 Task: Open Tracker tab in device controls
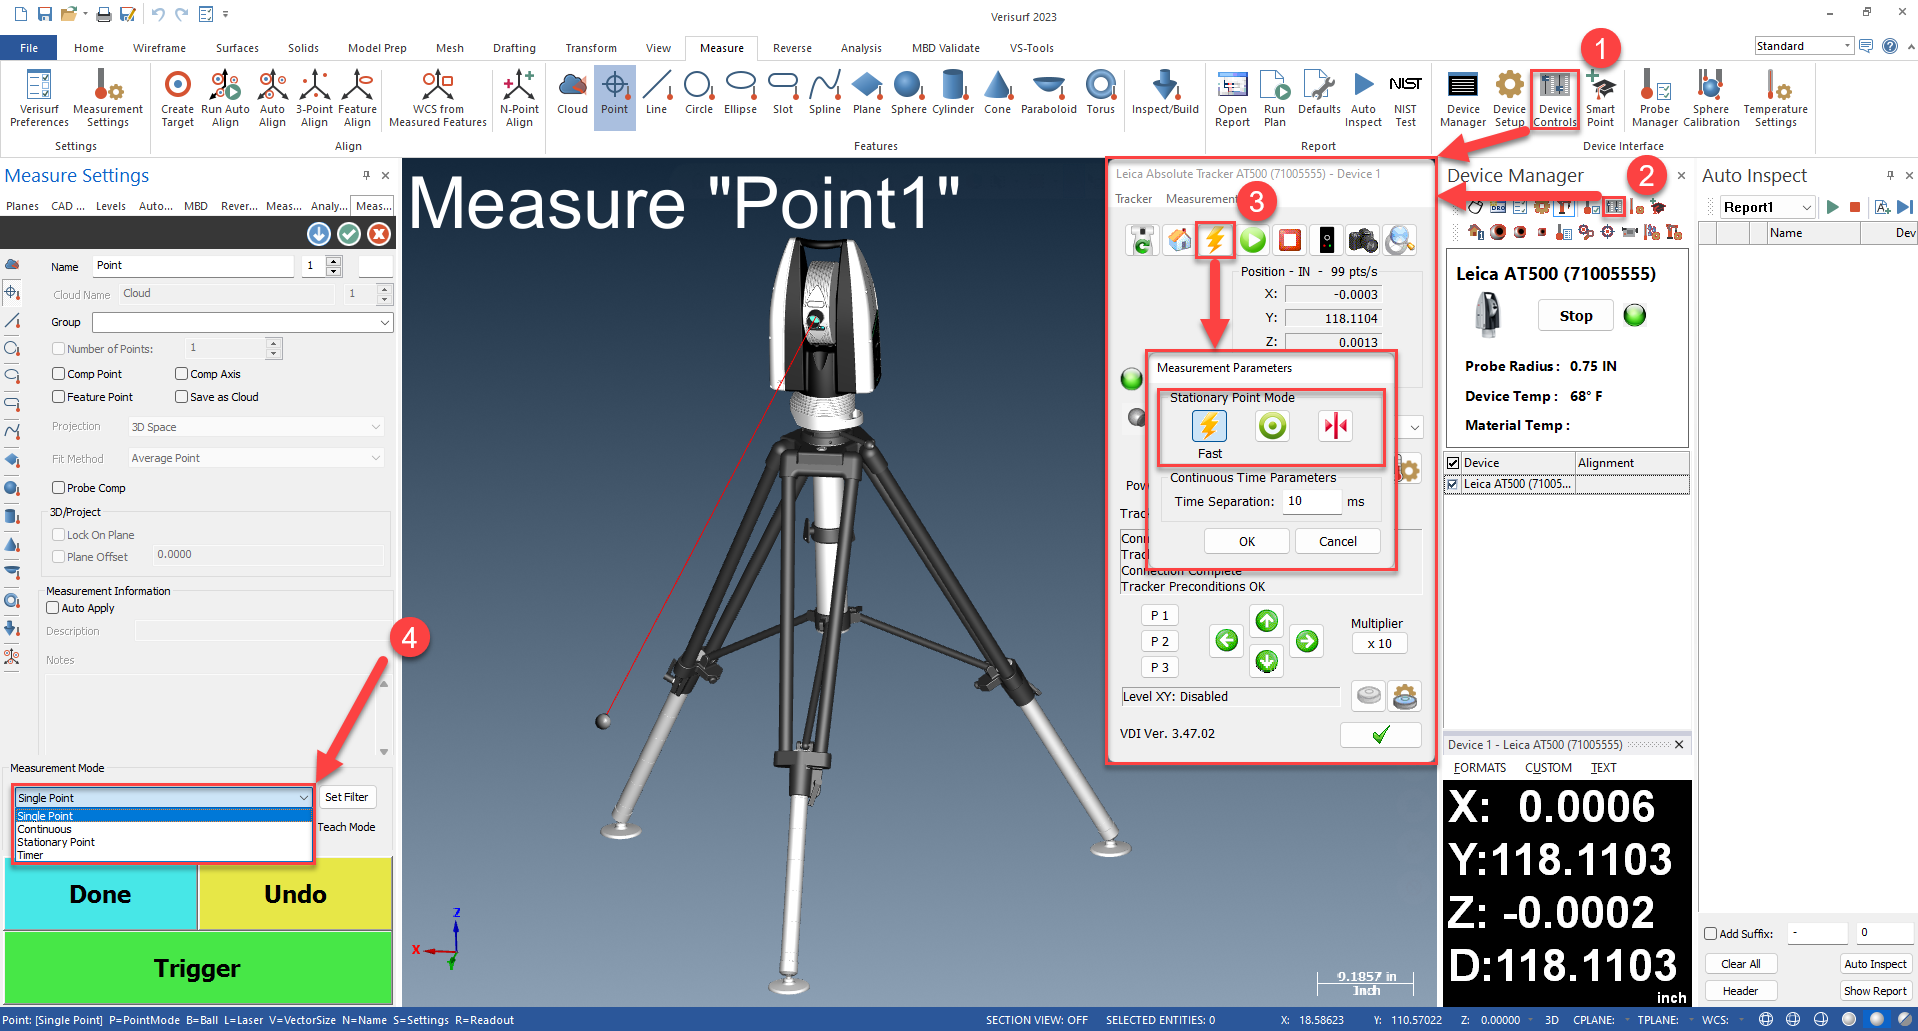(x=1133, y=199)
